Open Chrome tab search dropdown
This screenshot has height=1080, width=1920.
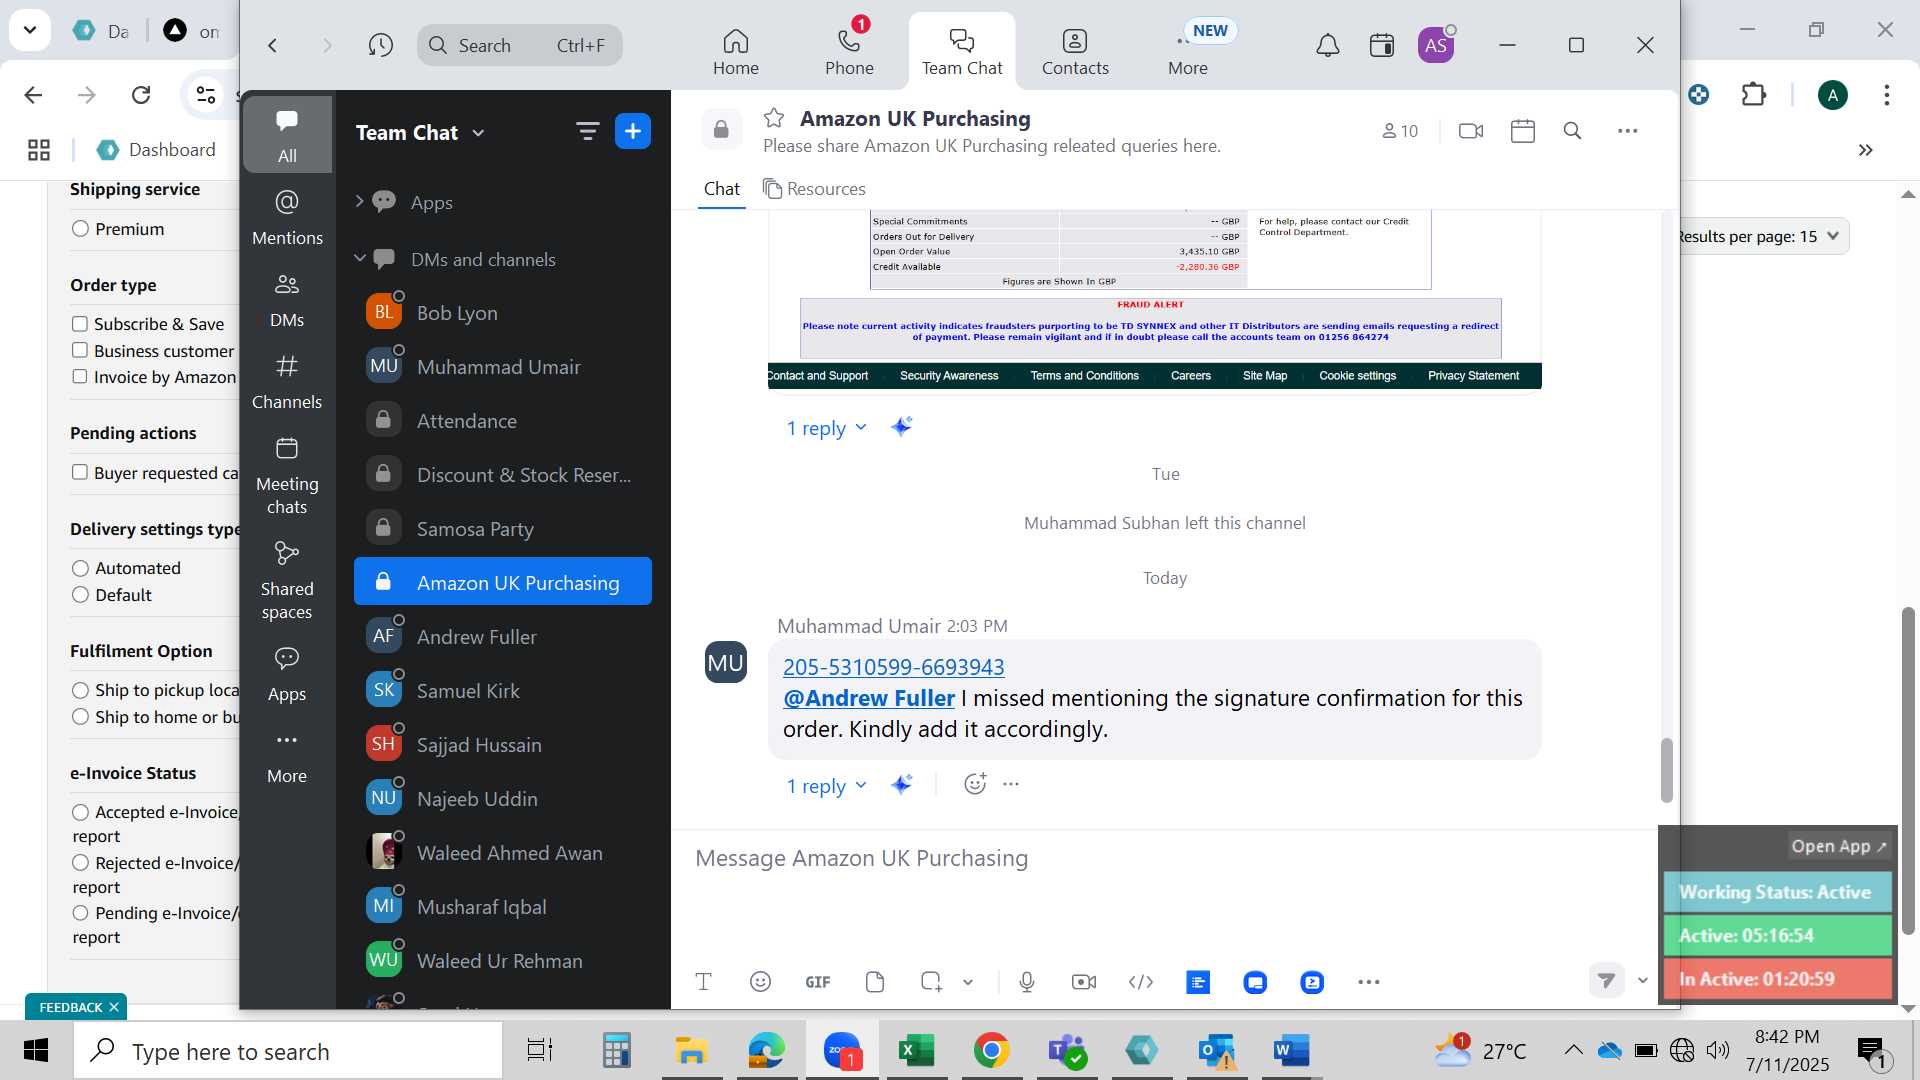coord(30,30)
